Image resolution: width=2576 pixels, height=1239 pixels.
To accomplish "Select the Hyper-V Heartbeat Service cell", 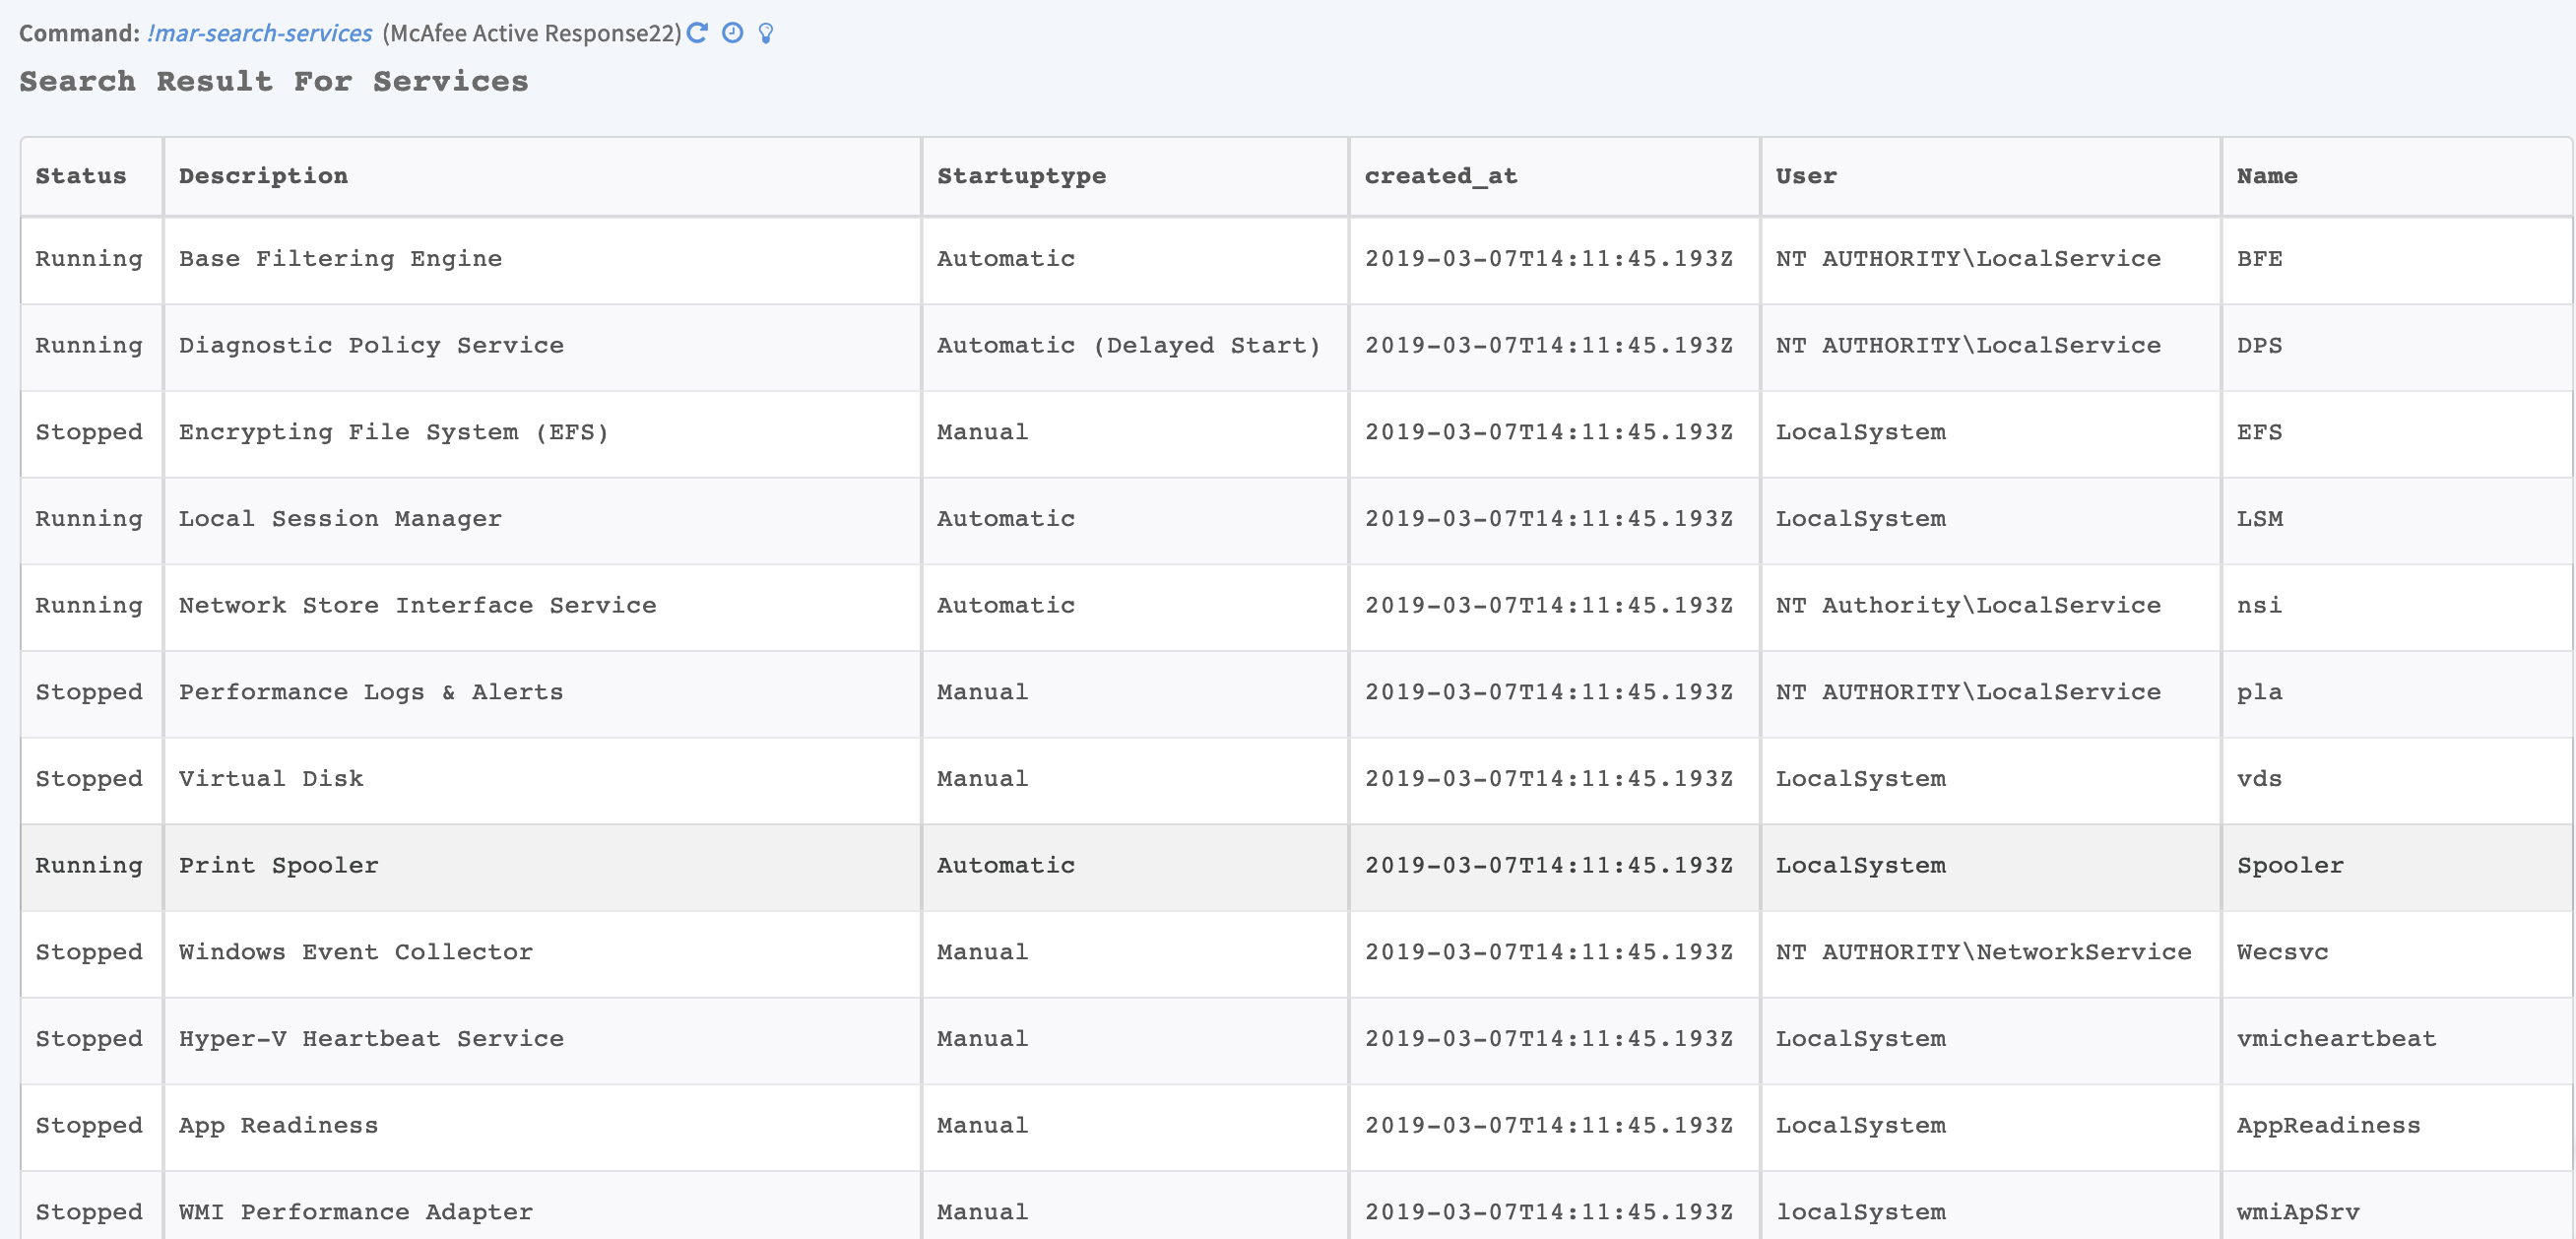I will (371, 1039).
